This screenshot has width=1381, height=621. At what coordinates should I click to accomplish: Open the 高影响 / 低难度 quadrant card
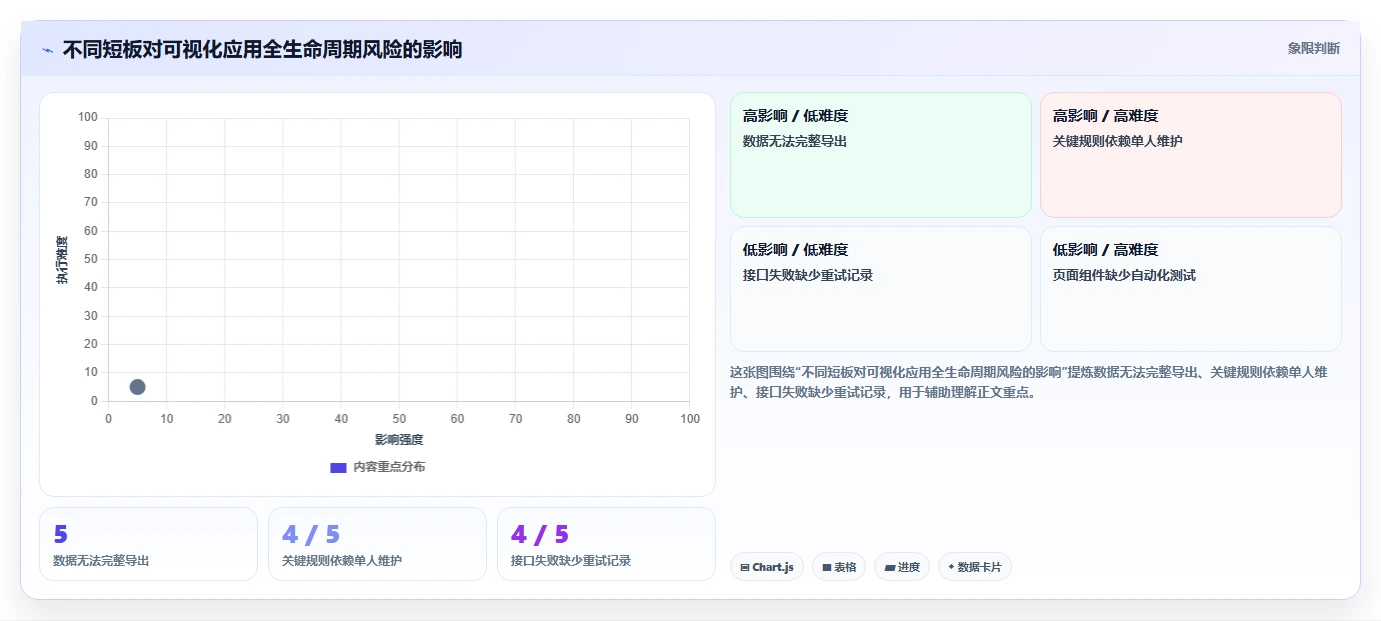[880, 155]
